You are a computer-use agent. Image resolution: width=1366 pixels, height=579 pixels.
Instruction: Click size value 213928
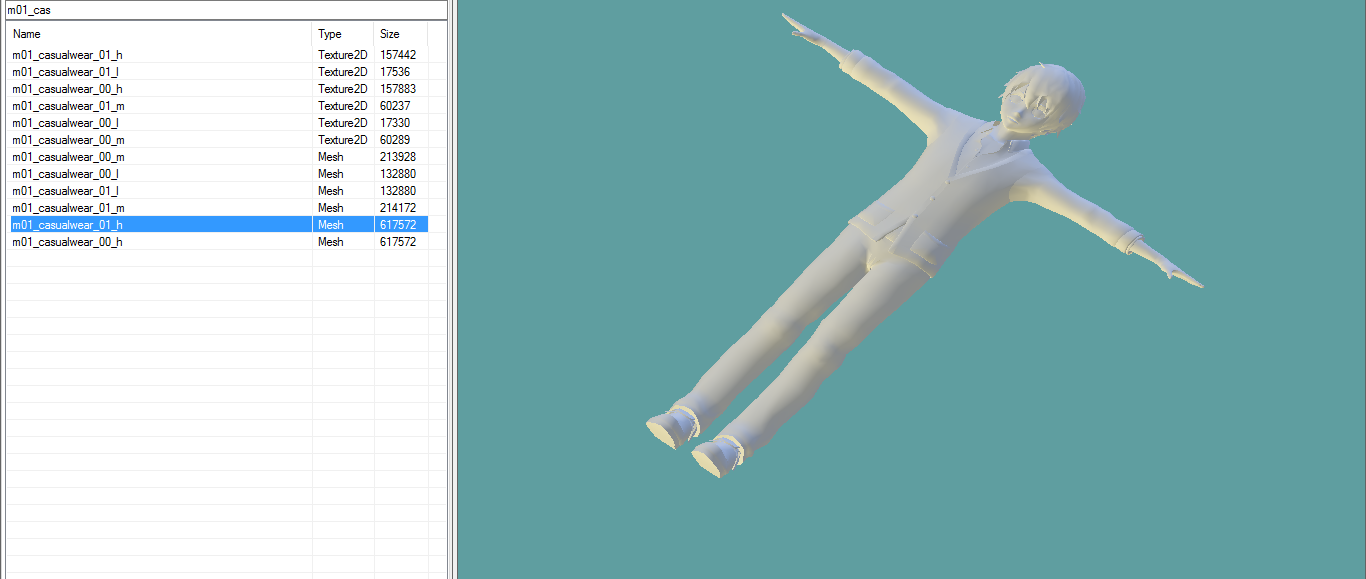click(398, 157)
